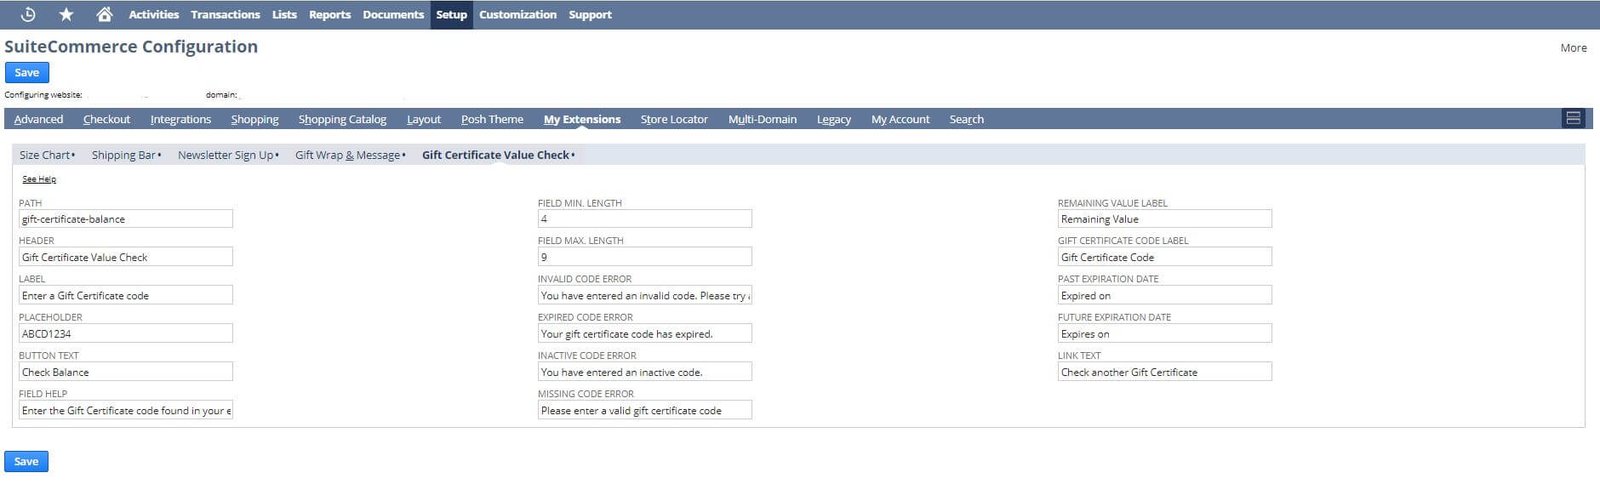
Task: Open the Customization menu
Action: (518, 14)
